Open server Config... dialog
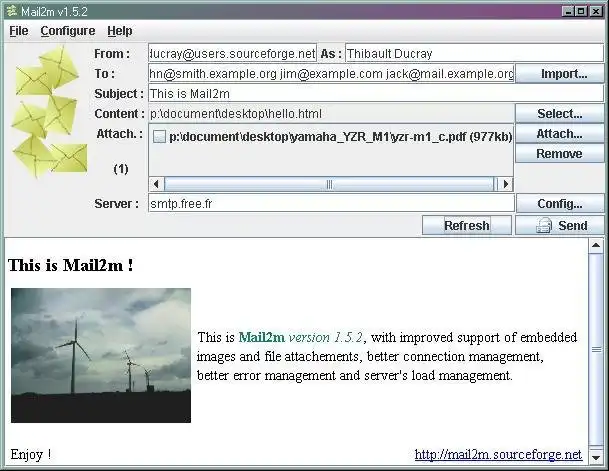 click(x=560, y=203)
